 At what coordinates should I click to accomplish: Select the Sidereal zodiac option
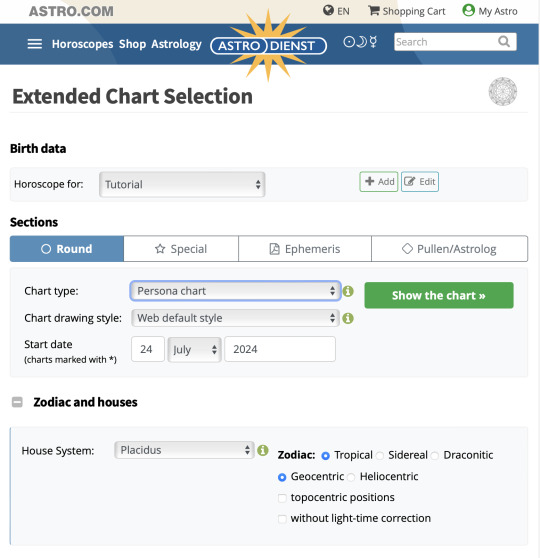point(380,456)
